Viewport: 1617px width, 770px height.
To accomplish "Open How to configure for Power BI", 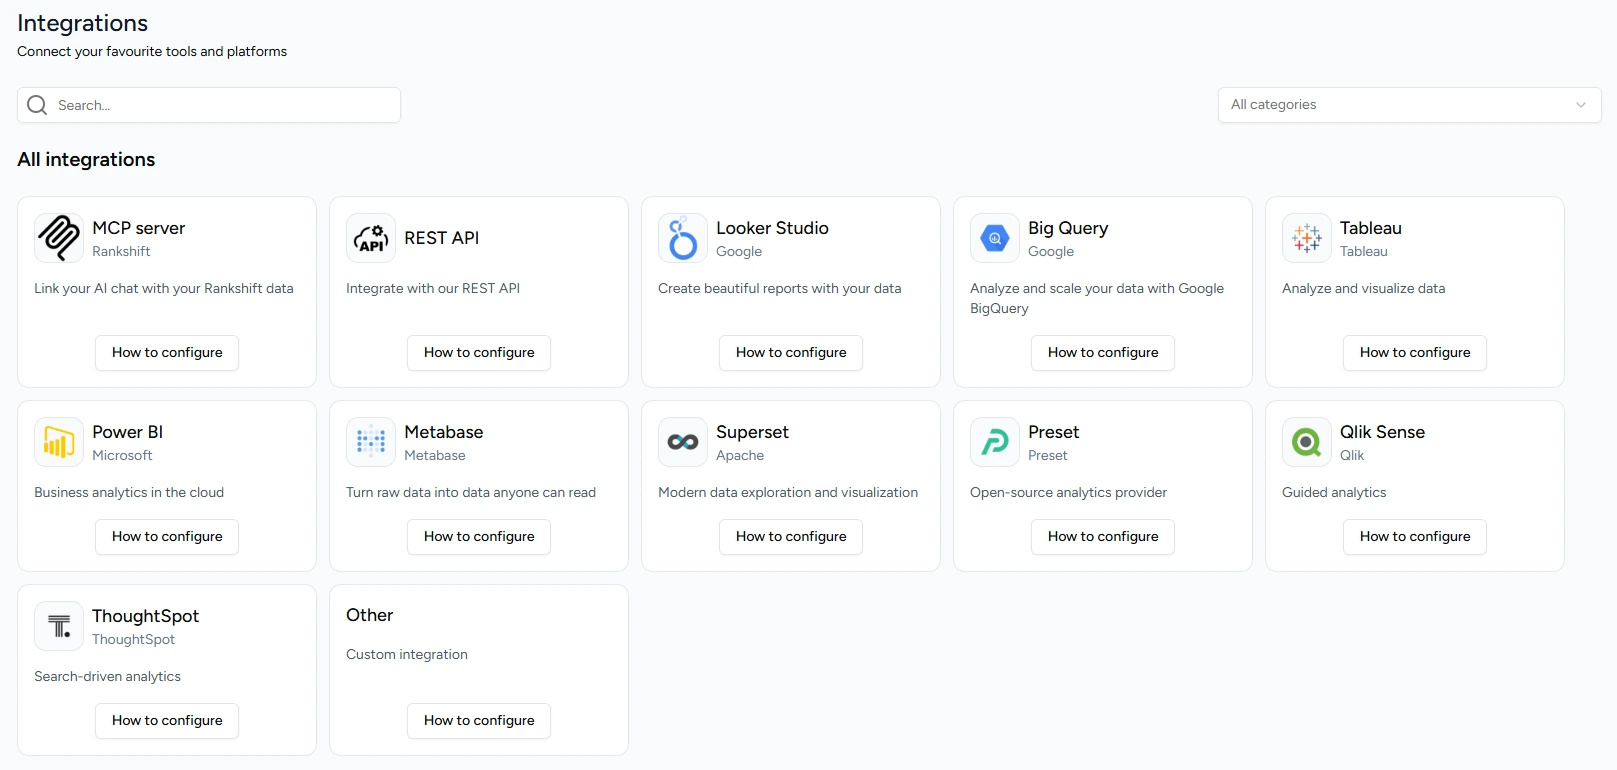I will (x=167, y=537).
